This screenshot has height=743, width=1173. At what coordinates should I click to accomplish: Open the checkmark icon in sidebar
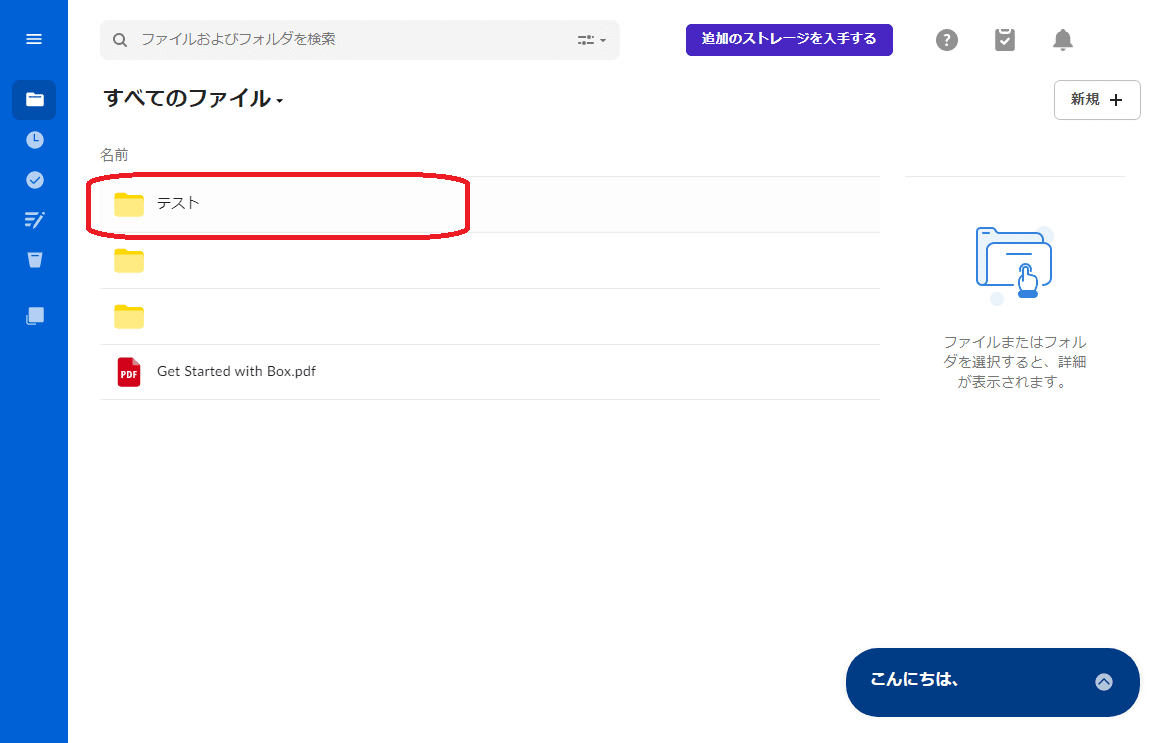pos(34,180)
